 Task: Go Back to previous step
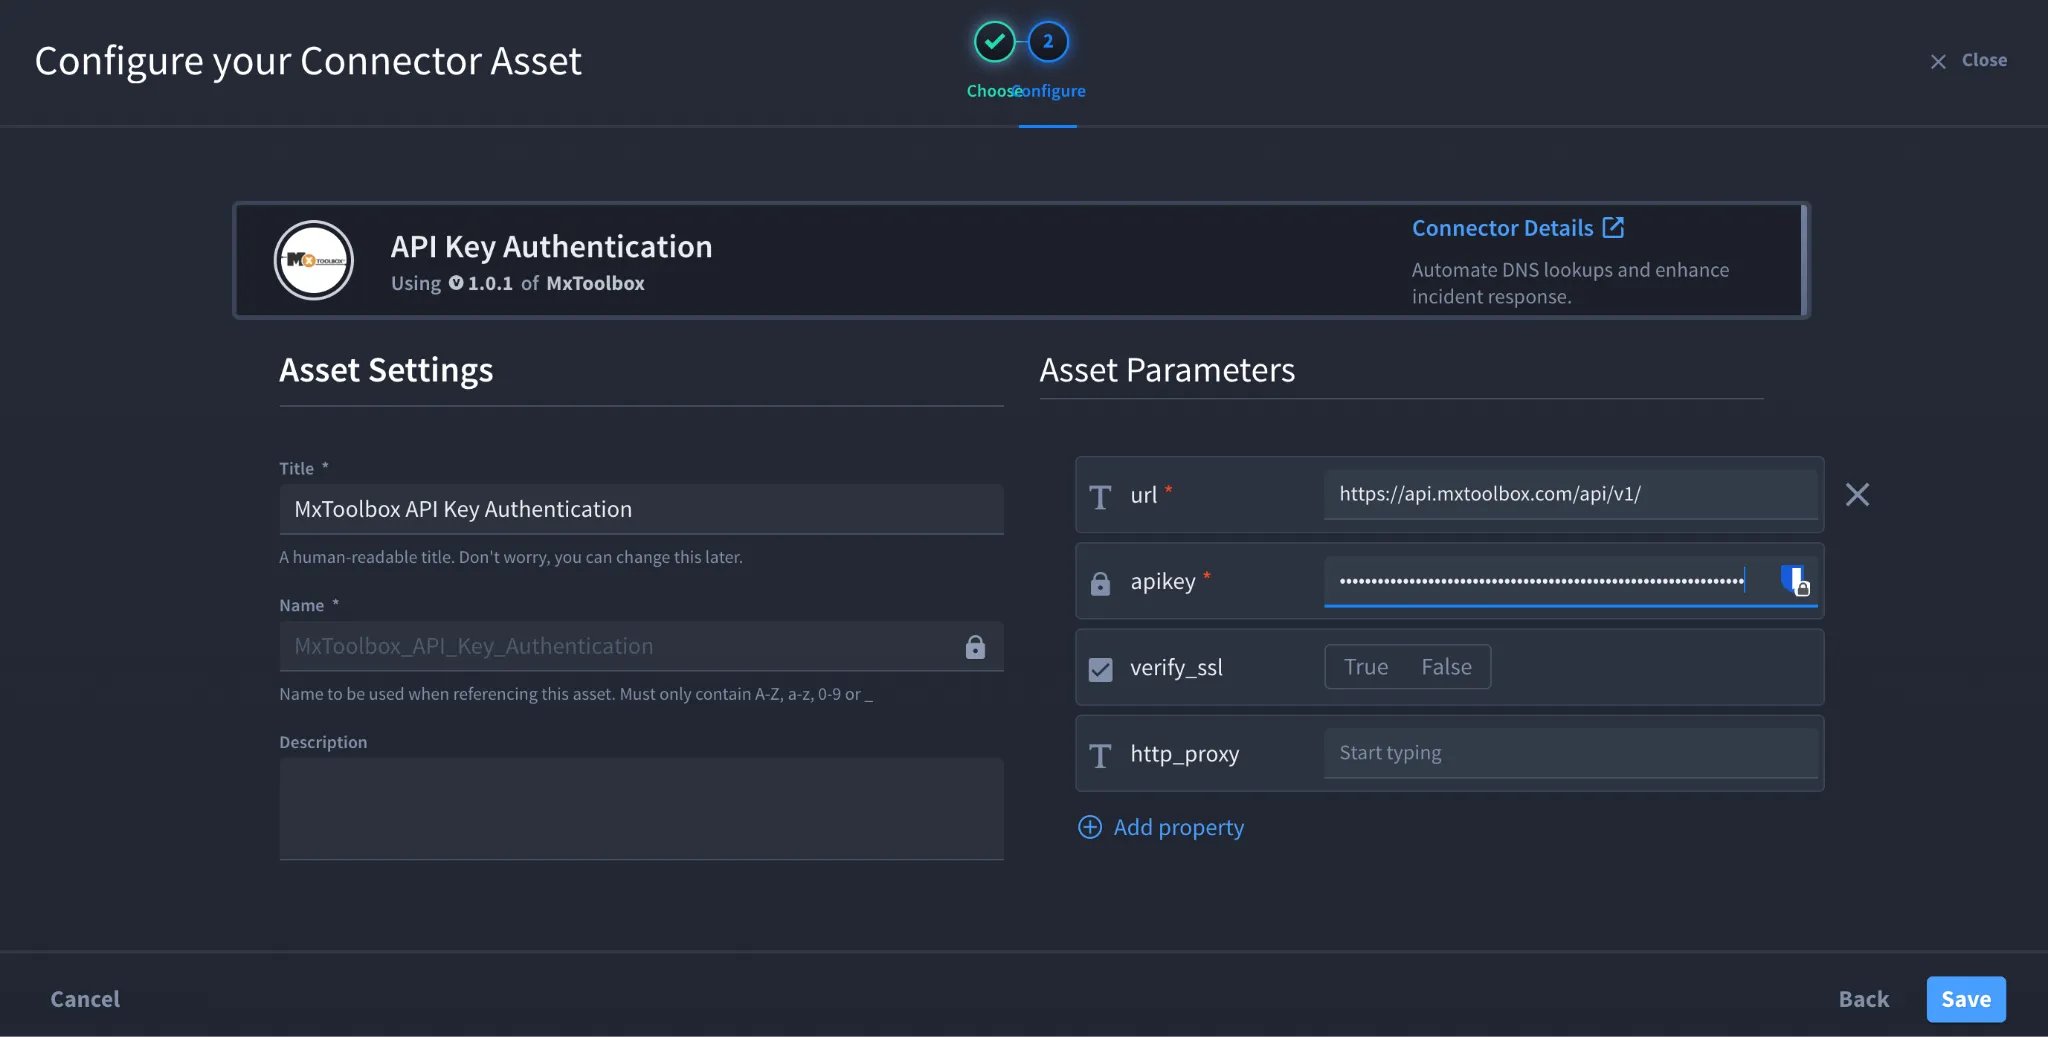(x=1864, y=999)
